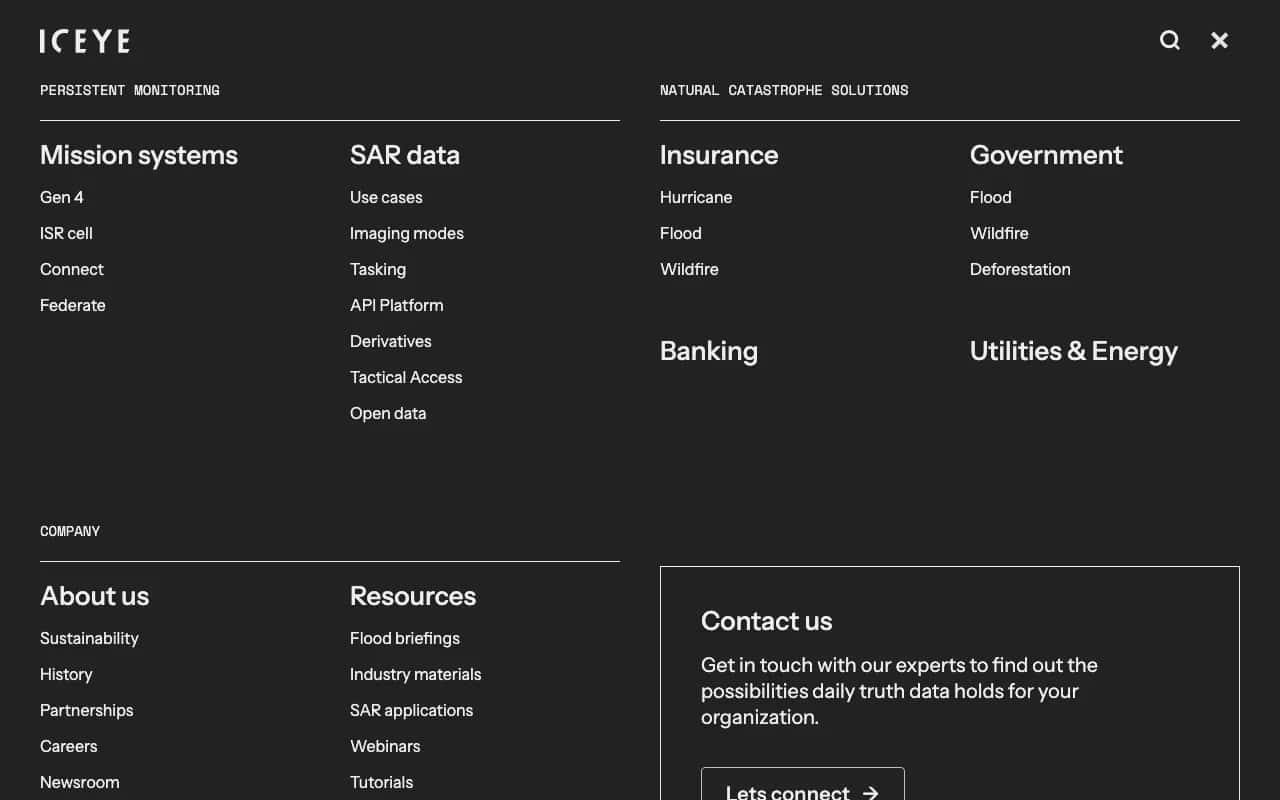The width and height of the screenshot is (1280, 800).
Task: Open the Connect link under Mission systems
Action: [x=72, y=269]
